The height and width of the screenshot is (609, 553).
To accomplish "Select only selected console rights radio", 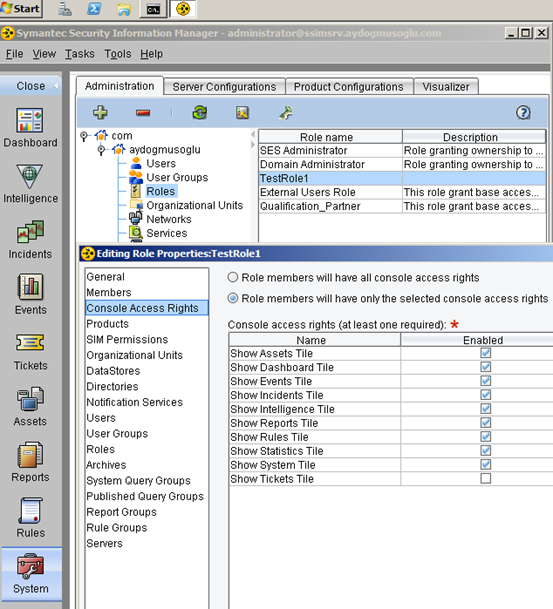I will [x=233, y=298].
